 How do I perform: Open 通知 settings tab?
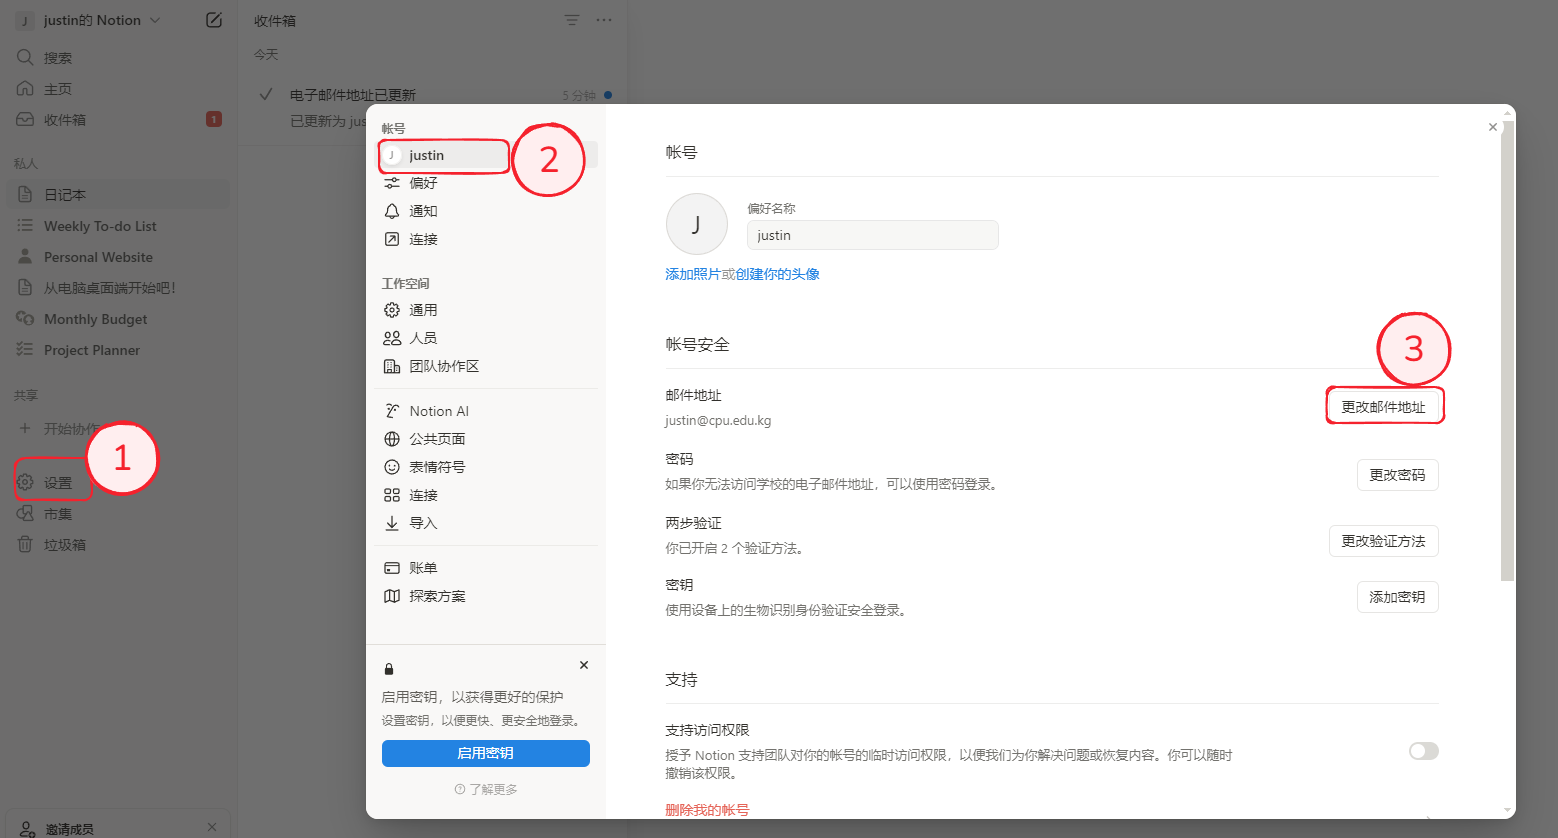coord(488,211)
